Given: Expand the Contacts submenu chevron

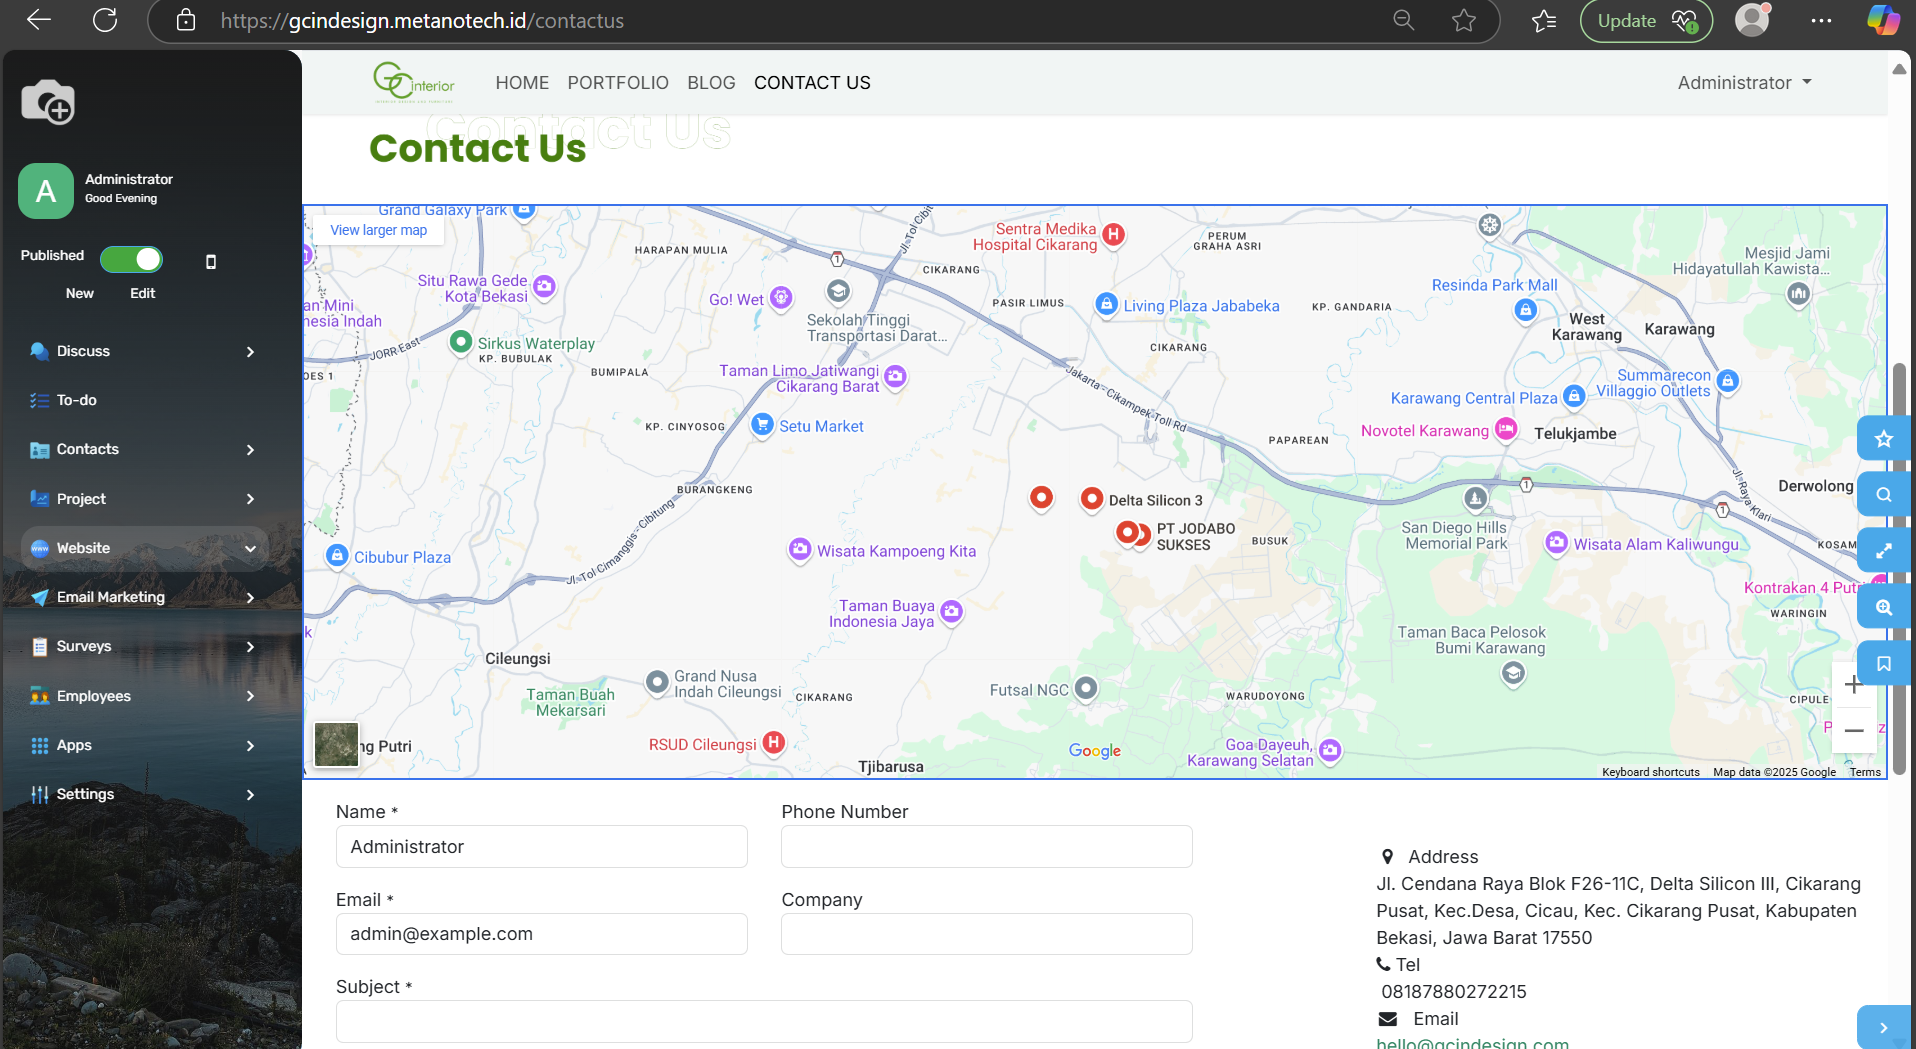Looking at the screenshot, I should click(x=250, y=450).
